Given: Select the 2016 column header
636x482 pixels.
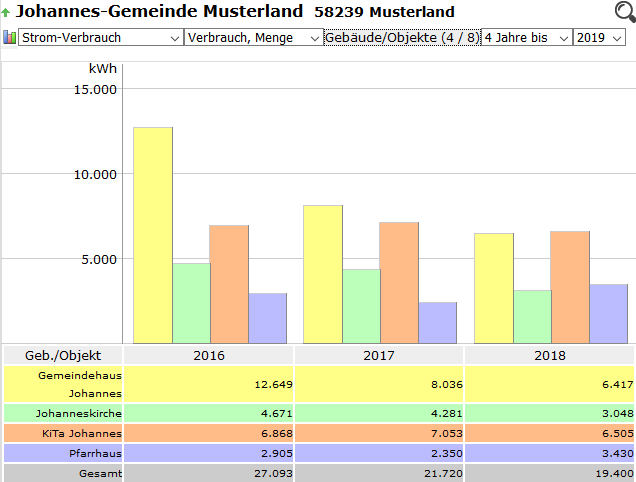Looking at the screenshot, I should 208,355.
